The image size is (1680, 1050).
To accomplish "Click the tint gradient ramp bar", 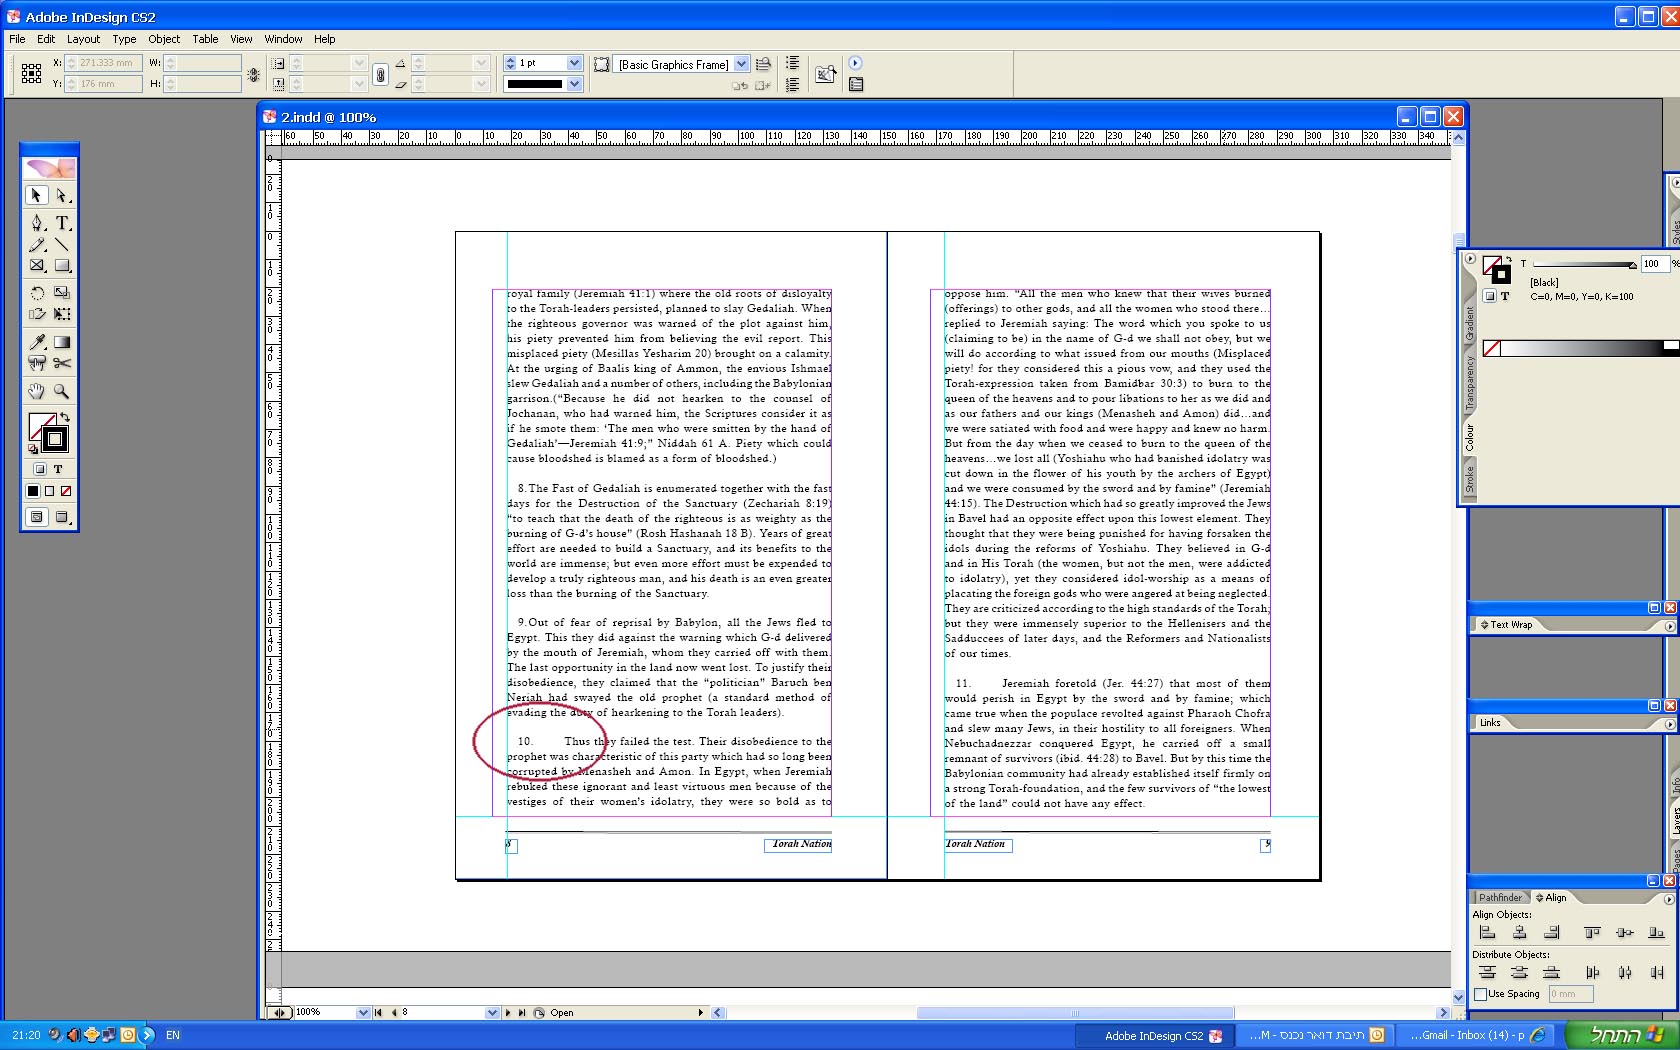I will [1580, 348].
